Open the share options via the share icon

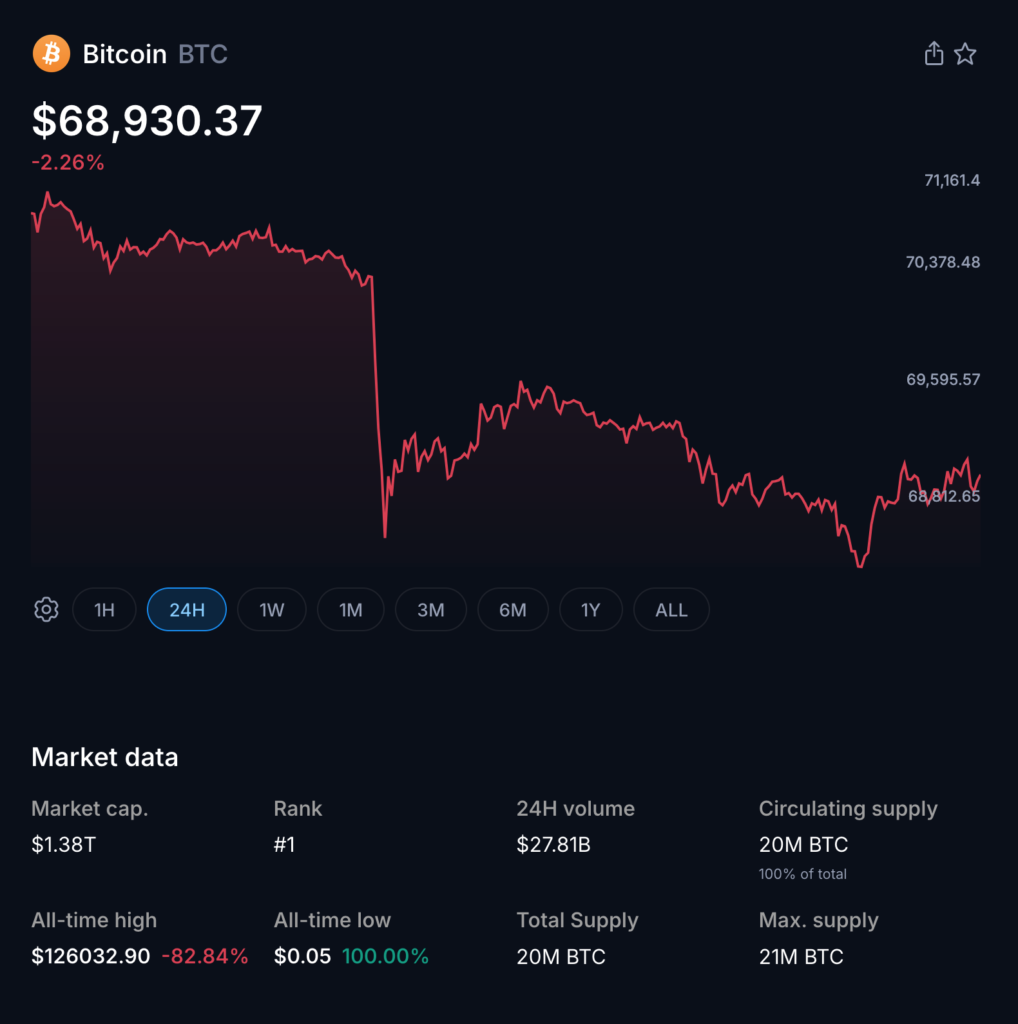933,53
